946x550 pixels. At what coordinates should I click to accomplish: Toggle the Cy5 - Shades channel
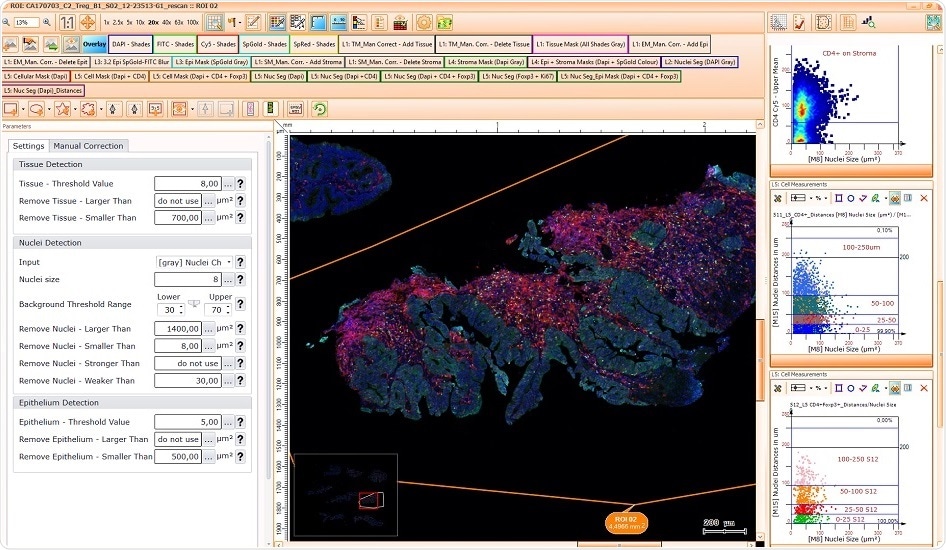coord(216,44)
